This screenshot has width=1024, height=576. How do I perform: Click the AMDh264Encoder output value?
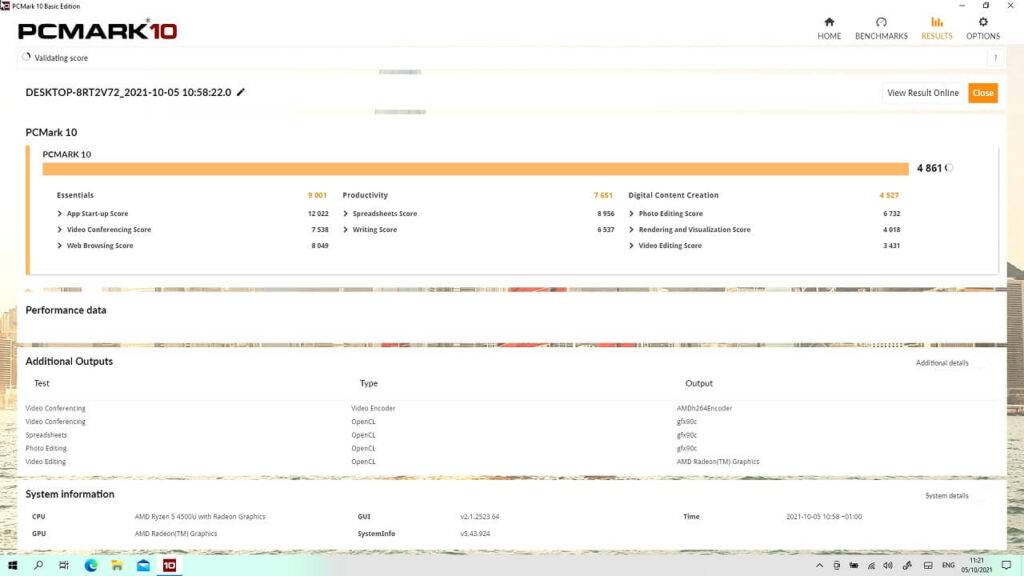[x=704, y=408]
